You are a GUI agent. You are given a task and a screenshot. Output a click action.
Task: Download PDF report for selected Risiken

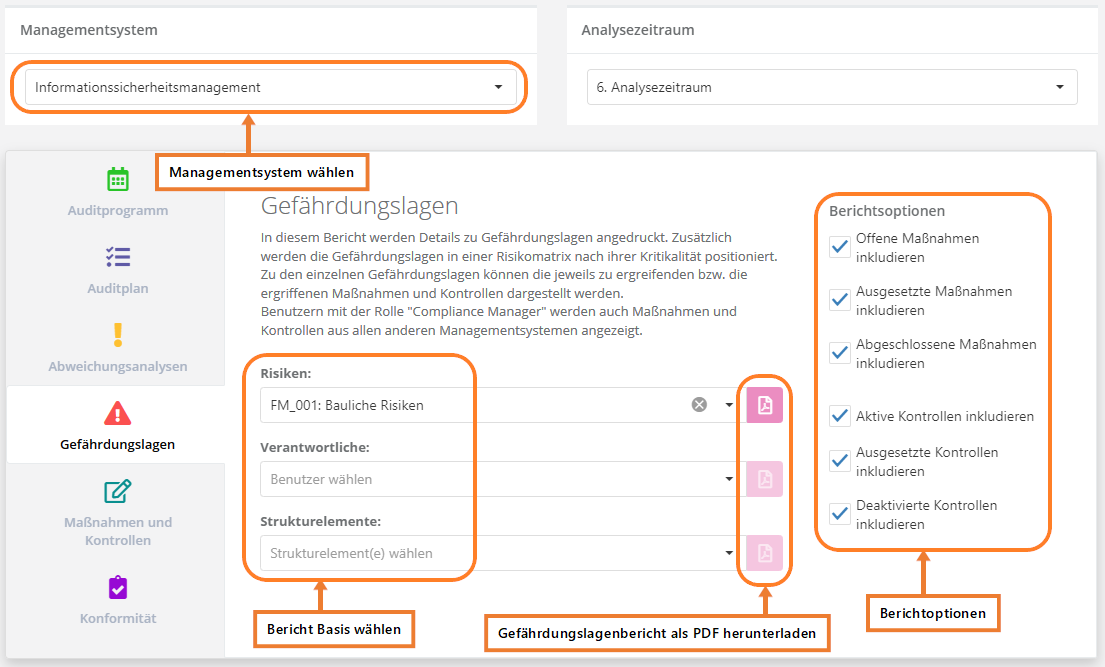tap(765, 405)
